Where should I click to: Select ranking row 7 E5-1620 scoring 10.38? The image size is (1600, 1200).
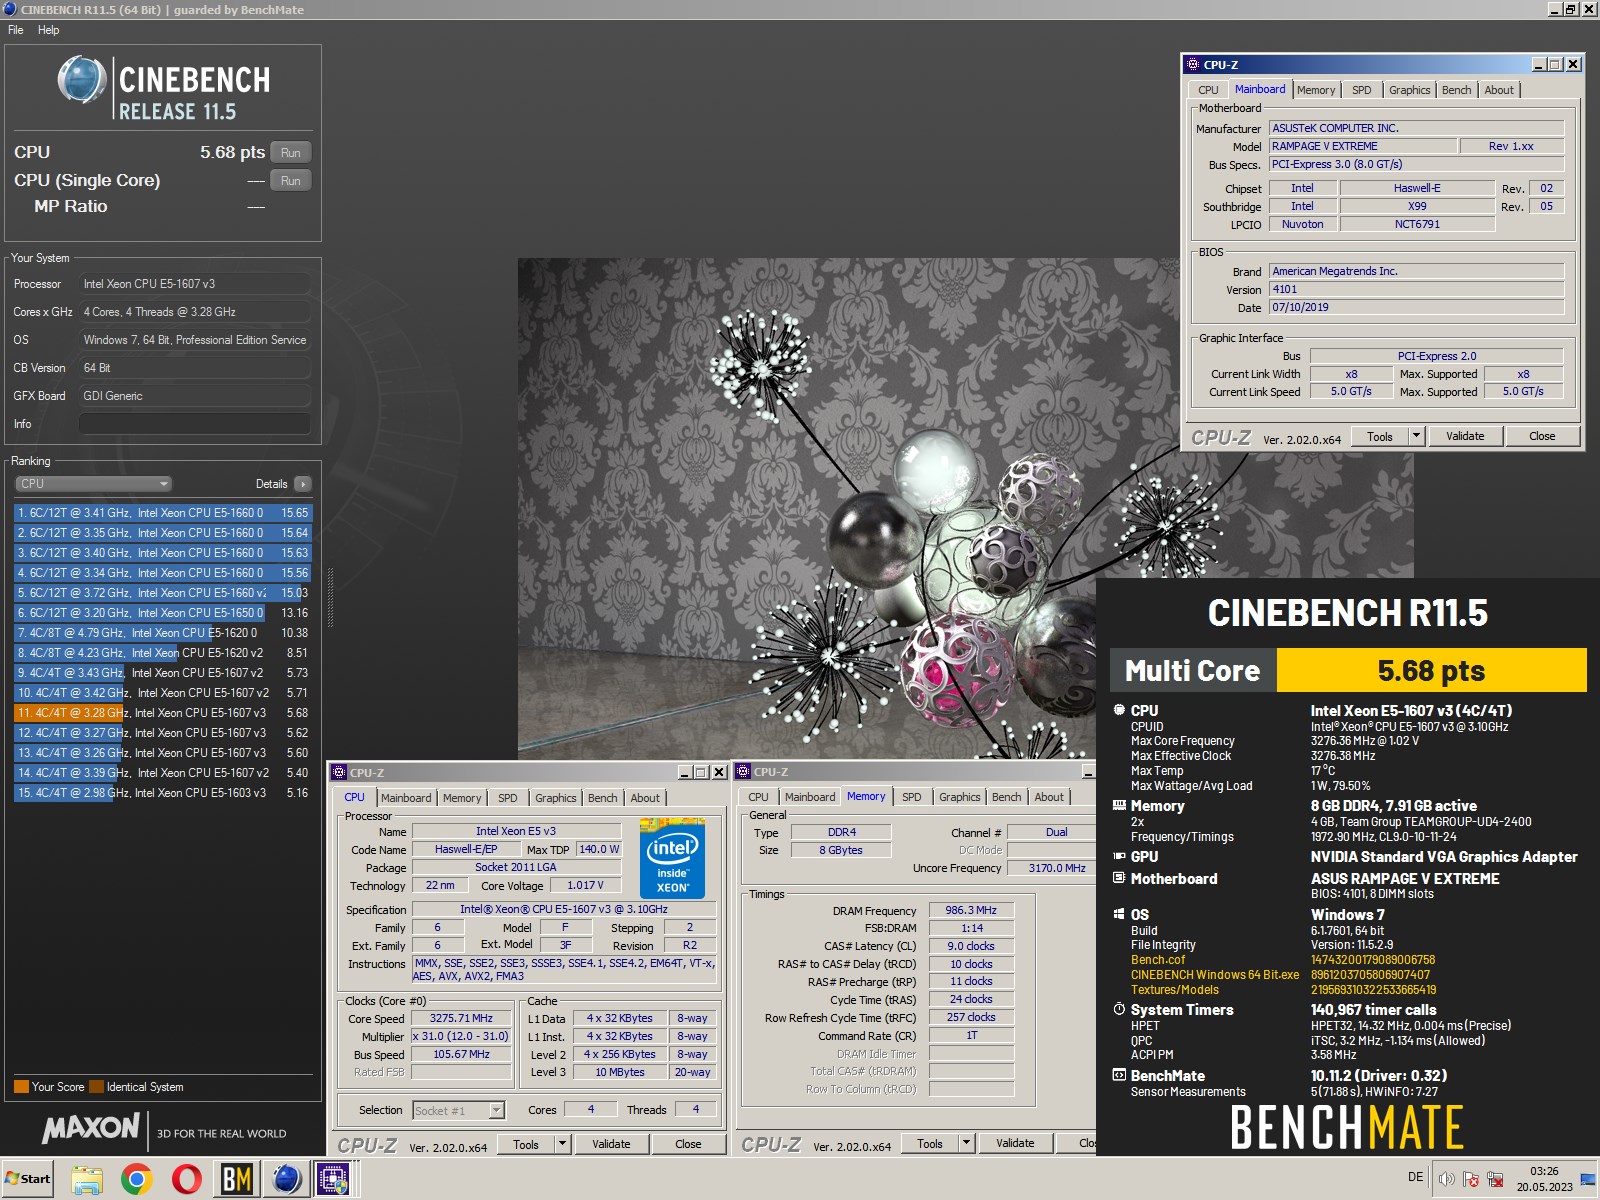pos(163,633)
